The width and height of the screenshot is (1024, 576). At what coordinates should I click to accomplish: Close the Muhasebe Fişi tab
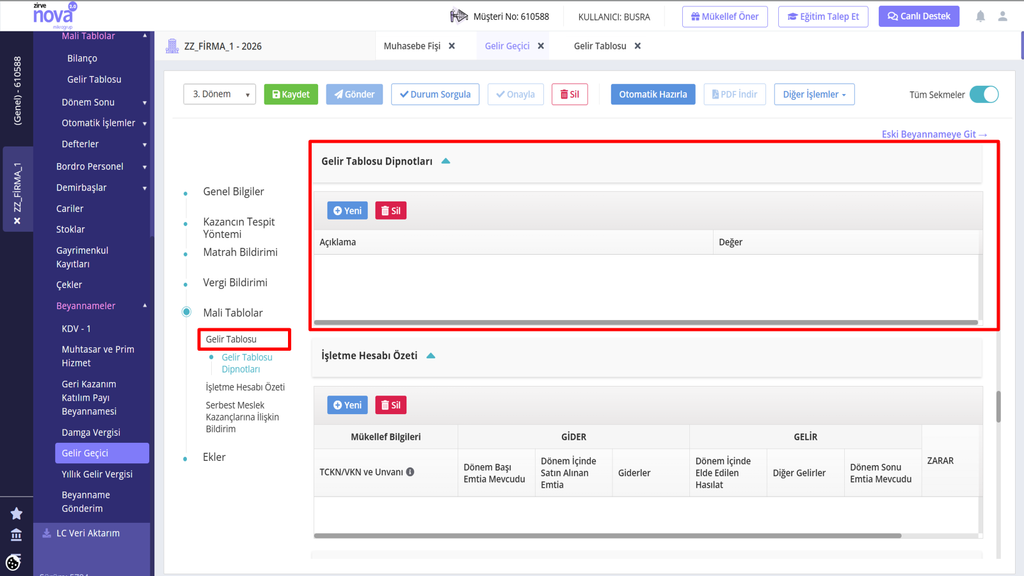click(x=452, y=46)
